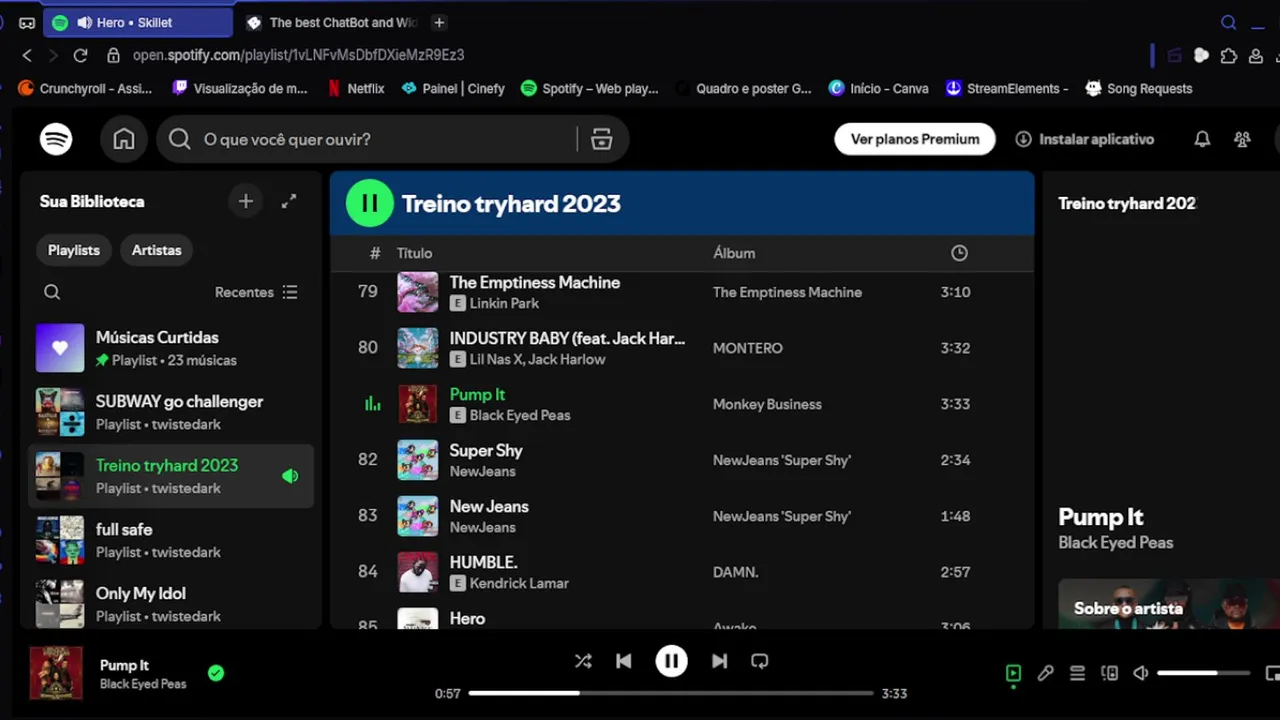This screenshot has width=1280, height=720.
Task: Open the Browse icon inside the search bar
Action: tap(601, 139)
